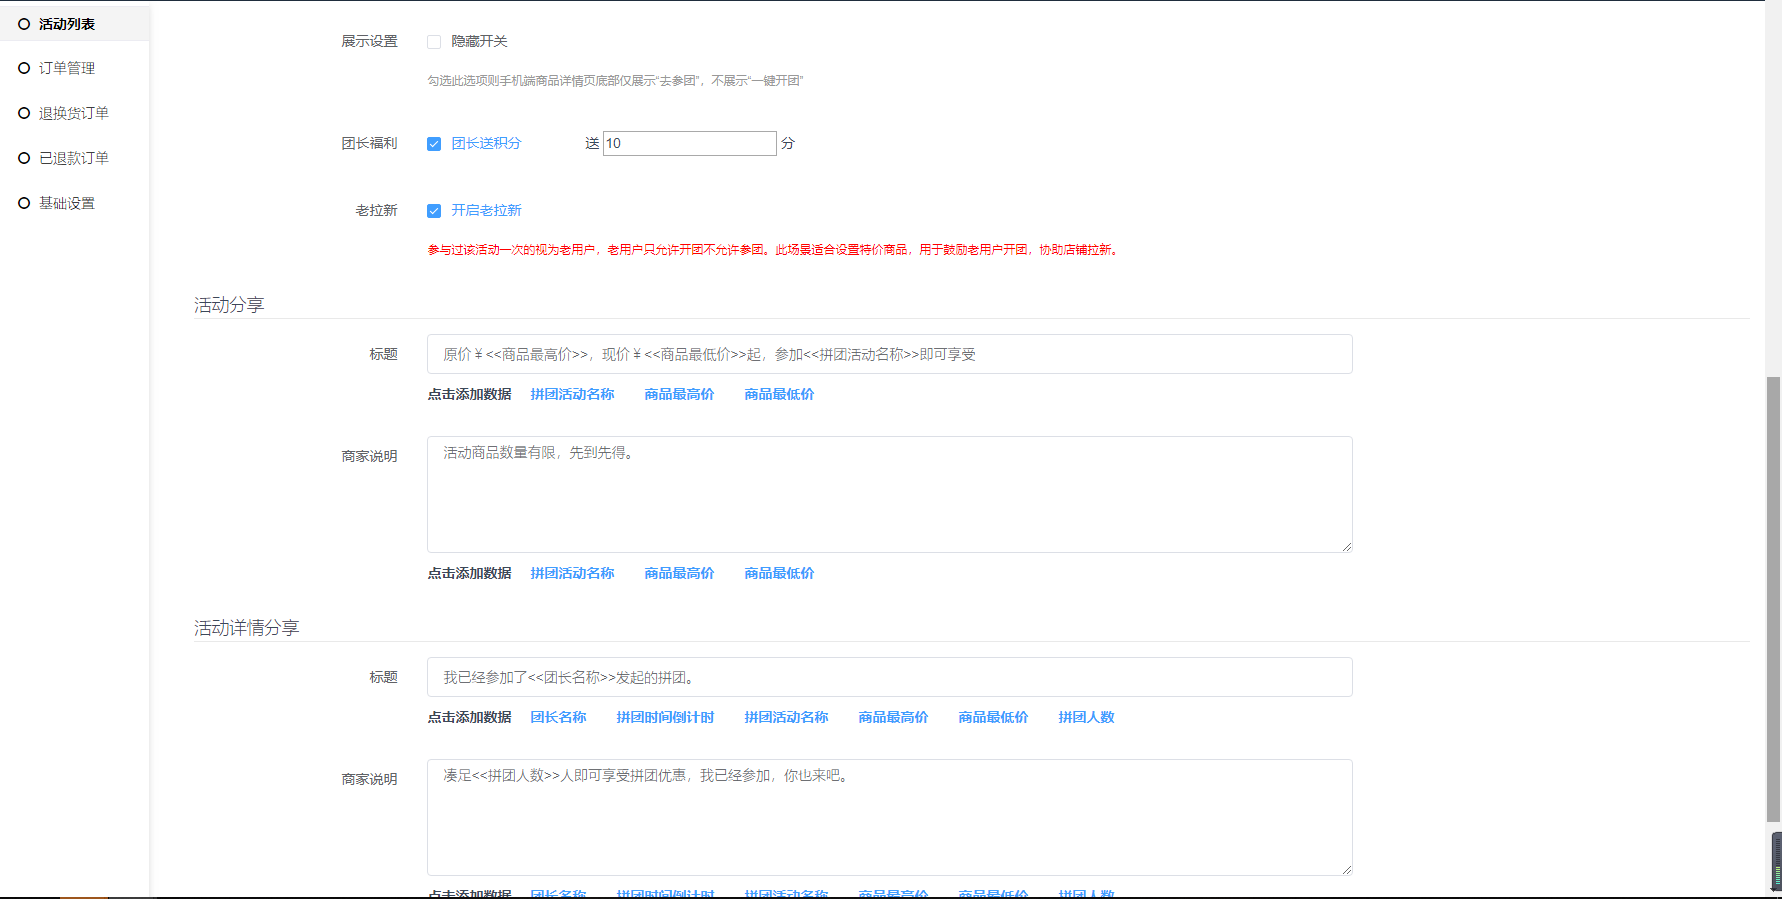Insert 拼团活动名称 under 活动详情分享 标题

786,717
